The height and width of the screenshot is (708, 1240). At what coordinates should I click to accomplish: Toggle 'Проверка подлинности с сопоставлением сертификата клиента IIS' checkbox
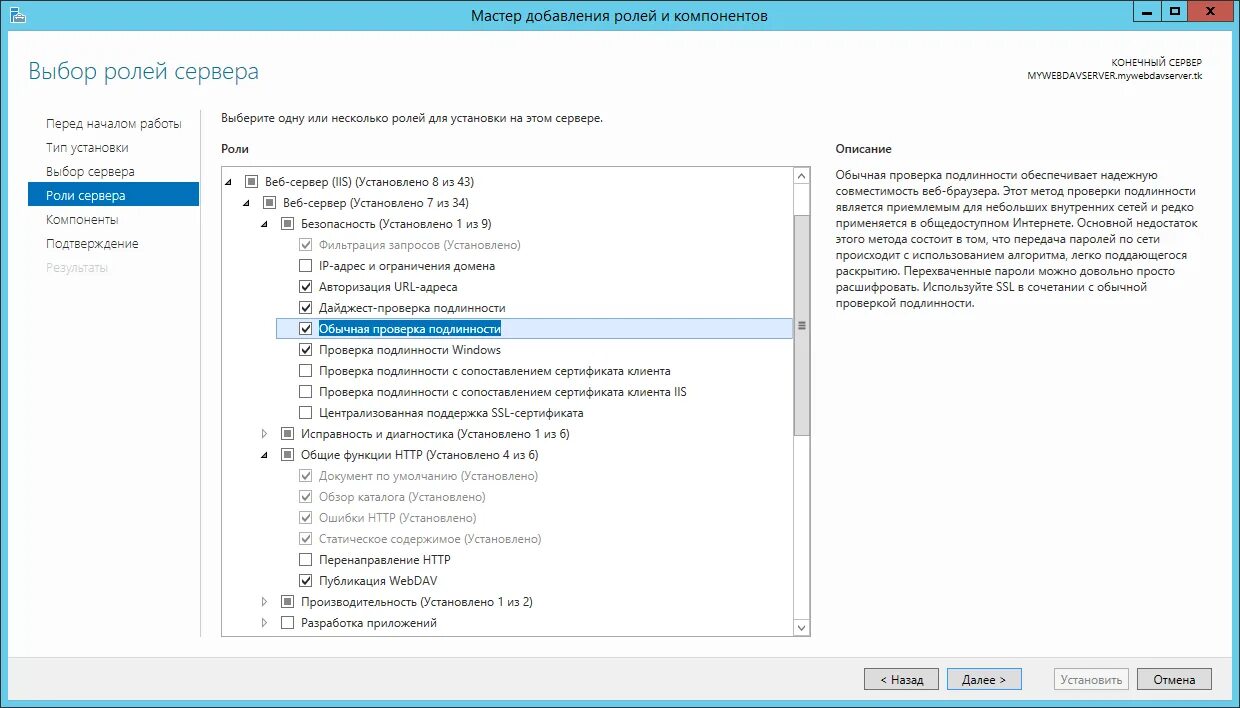pyautogui.click(x=306, y=392)
